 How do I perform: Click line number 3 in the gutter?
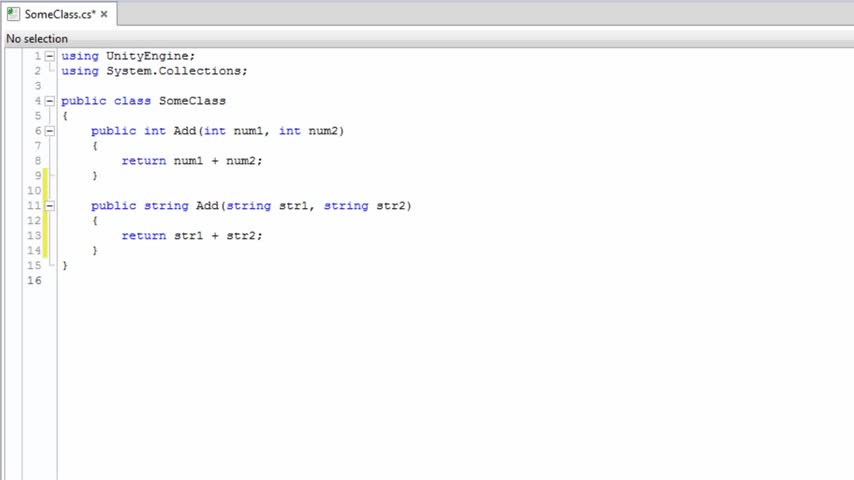[x=38, y=86]
